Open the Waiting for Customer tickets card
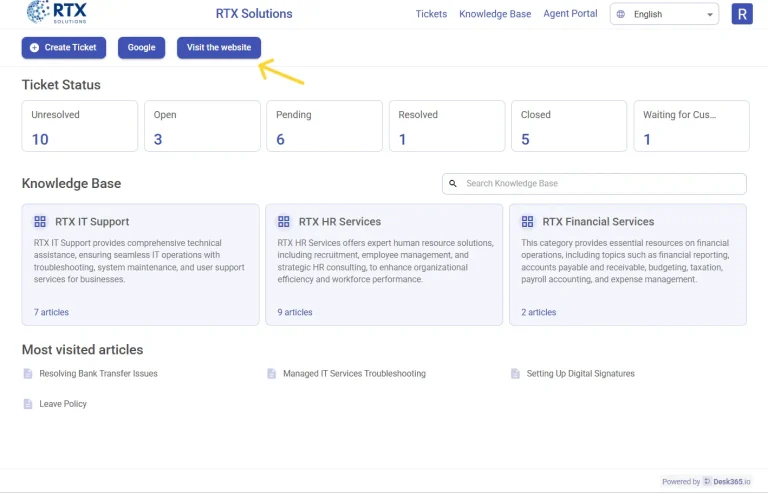 (692, 126)
